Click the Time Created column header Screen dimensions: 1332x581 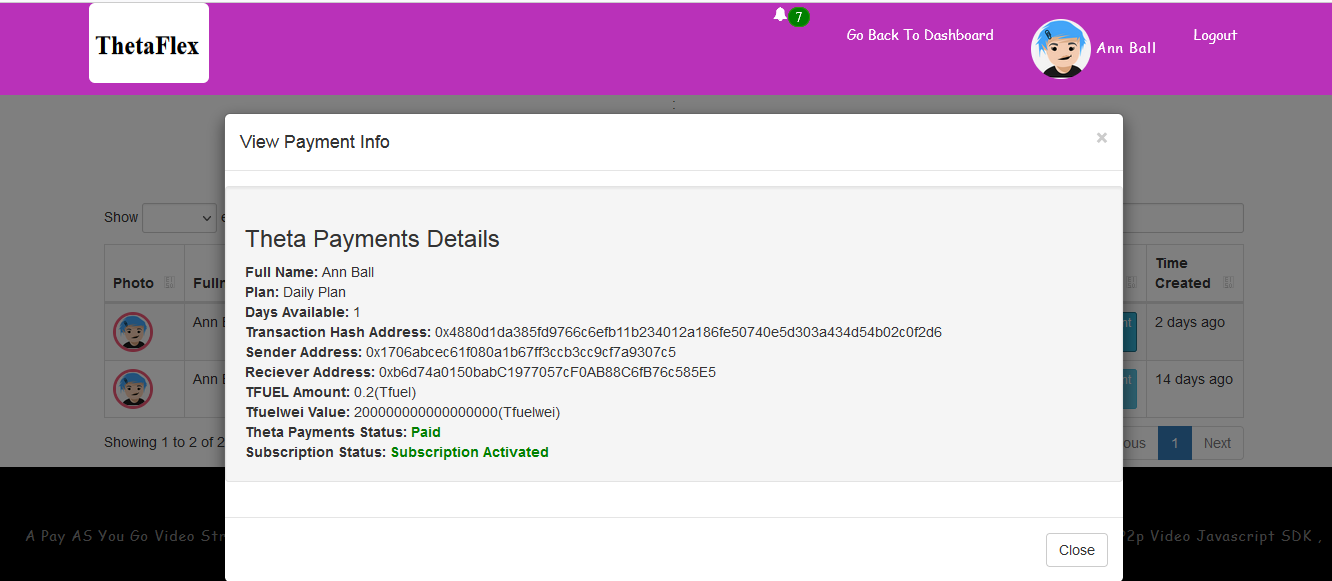pos(1194,273)
